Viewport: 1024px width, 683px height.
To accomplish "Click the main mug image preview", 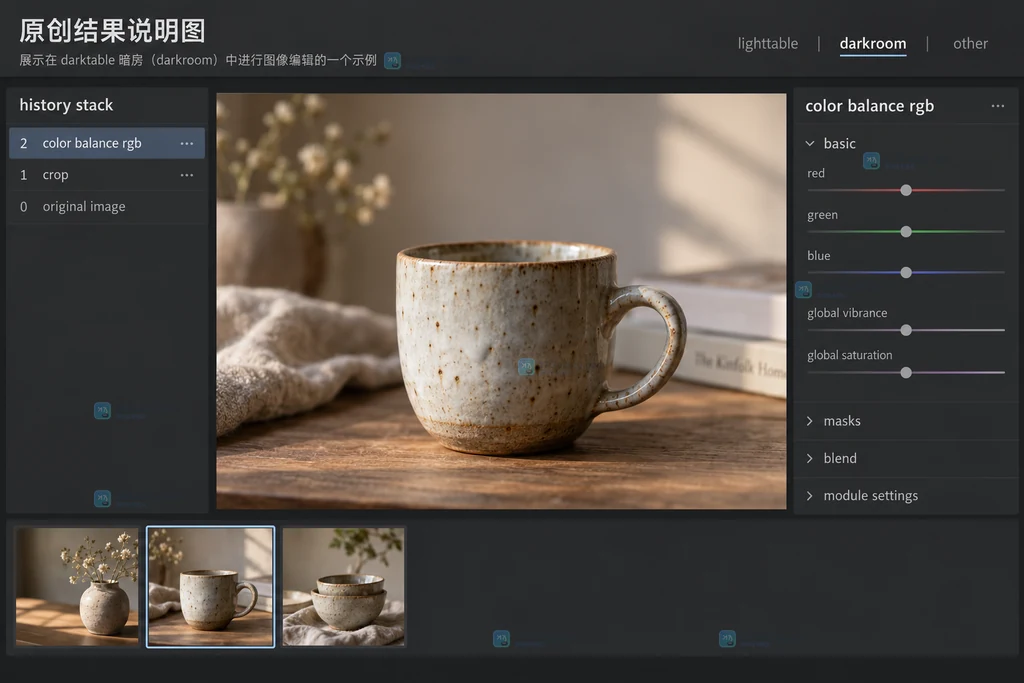I will click(502, 301).
